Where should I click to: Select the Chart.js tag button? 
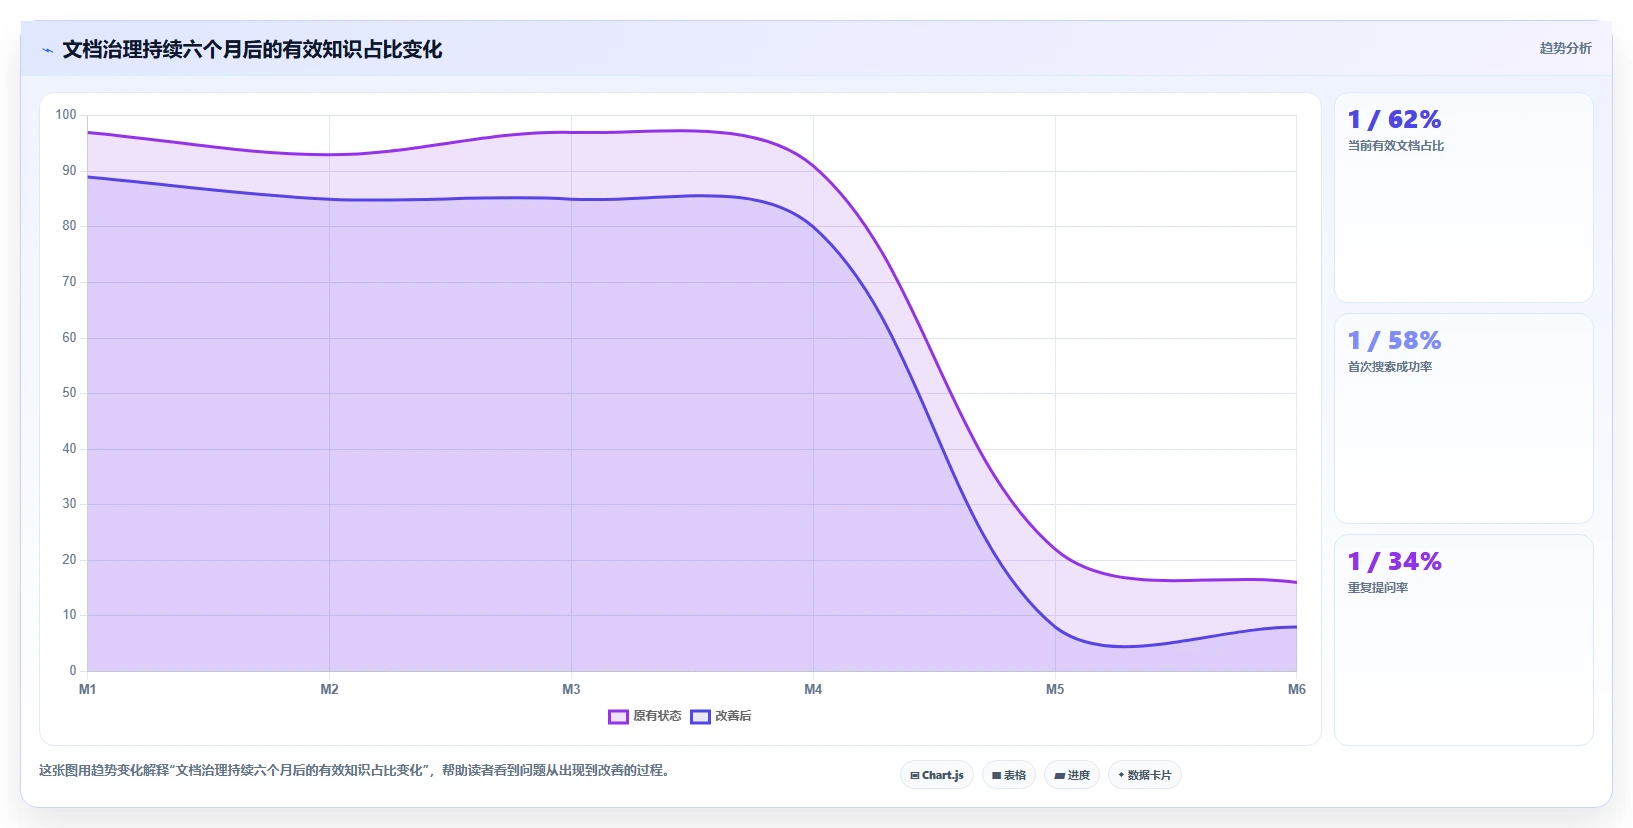tap(937, 775)
